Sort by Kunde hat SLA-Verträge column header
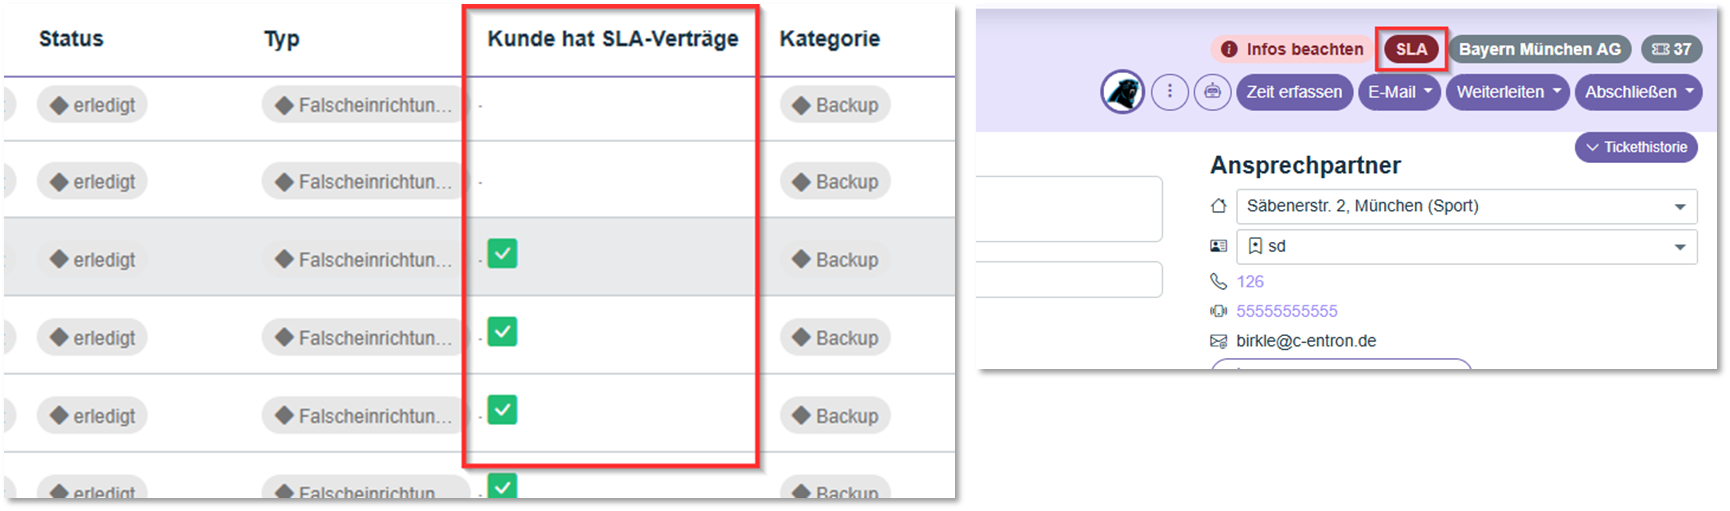Screen dimensions: 1730x511 coord(612,39)
